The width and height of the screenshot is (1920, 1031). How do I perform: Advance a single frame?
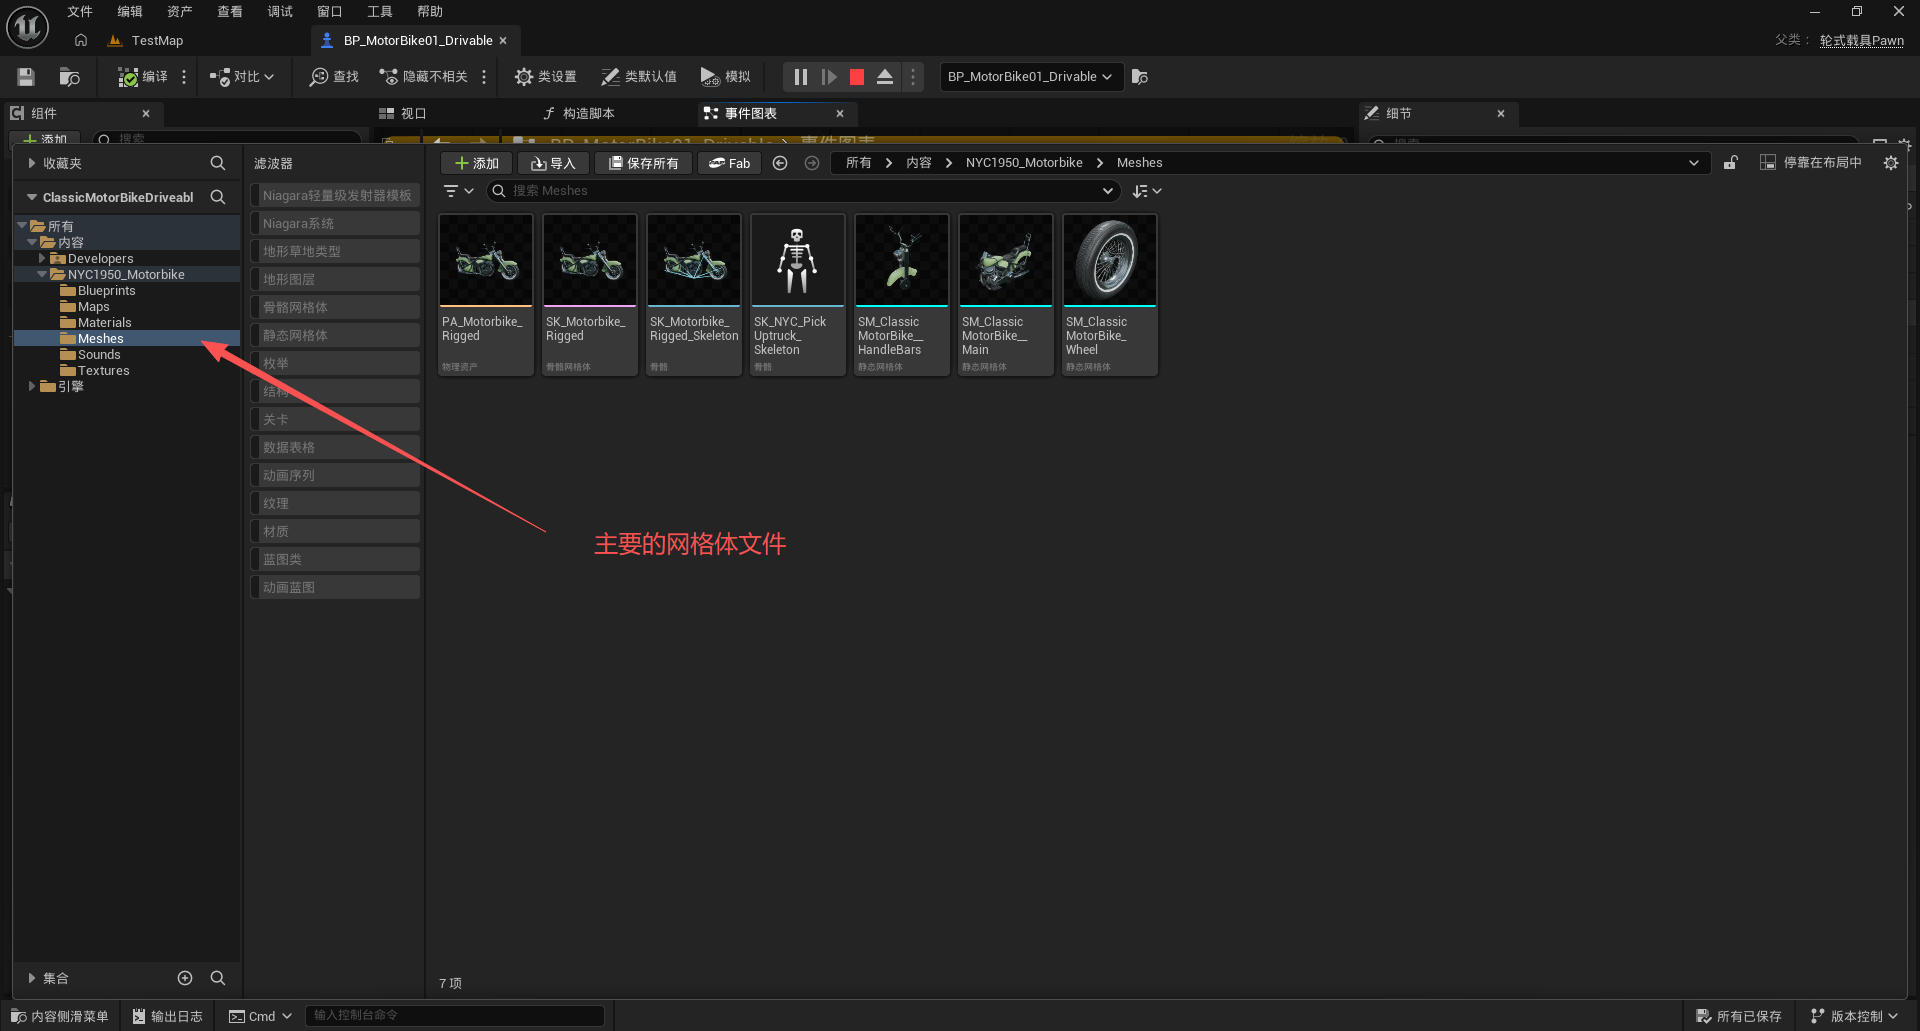click(x=829, y=77)
